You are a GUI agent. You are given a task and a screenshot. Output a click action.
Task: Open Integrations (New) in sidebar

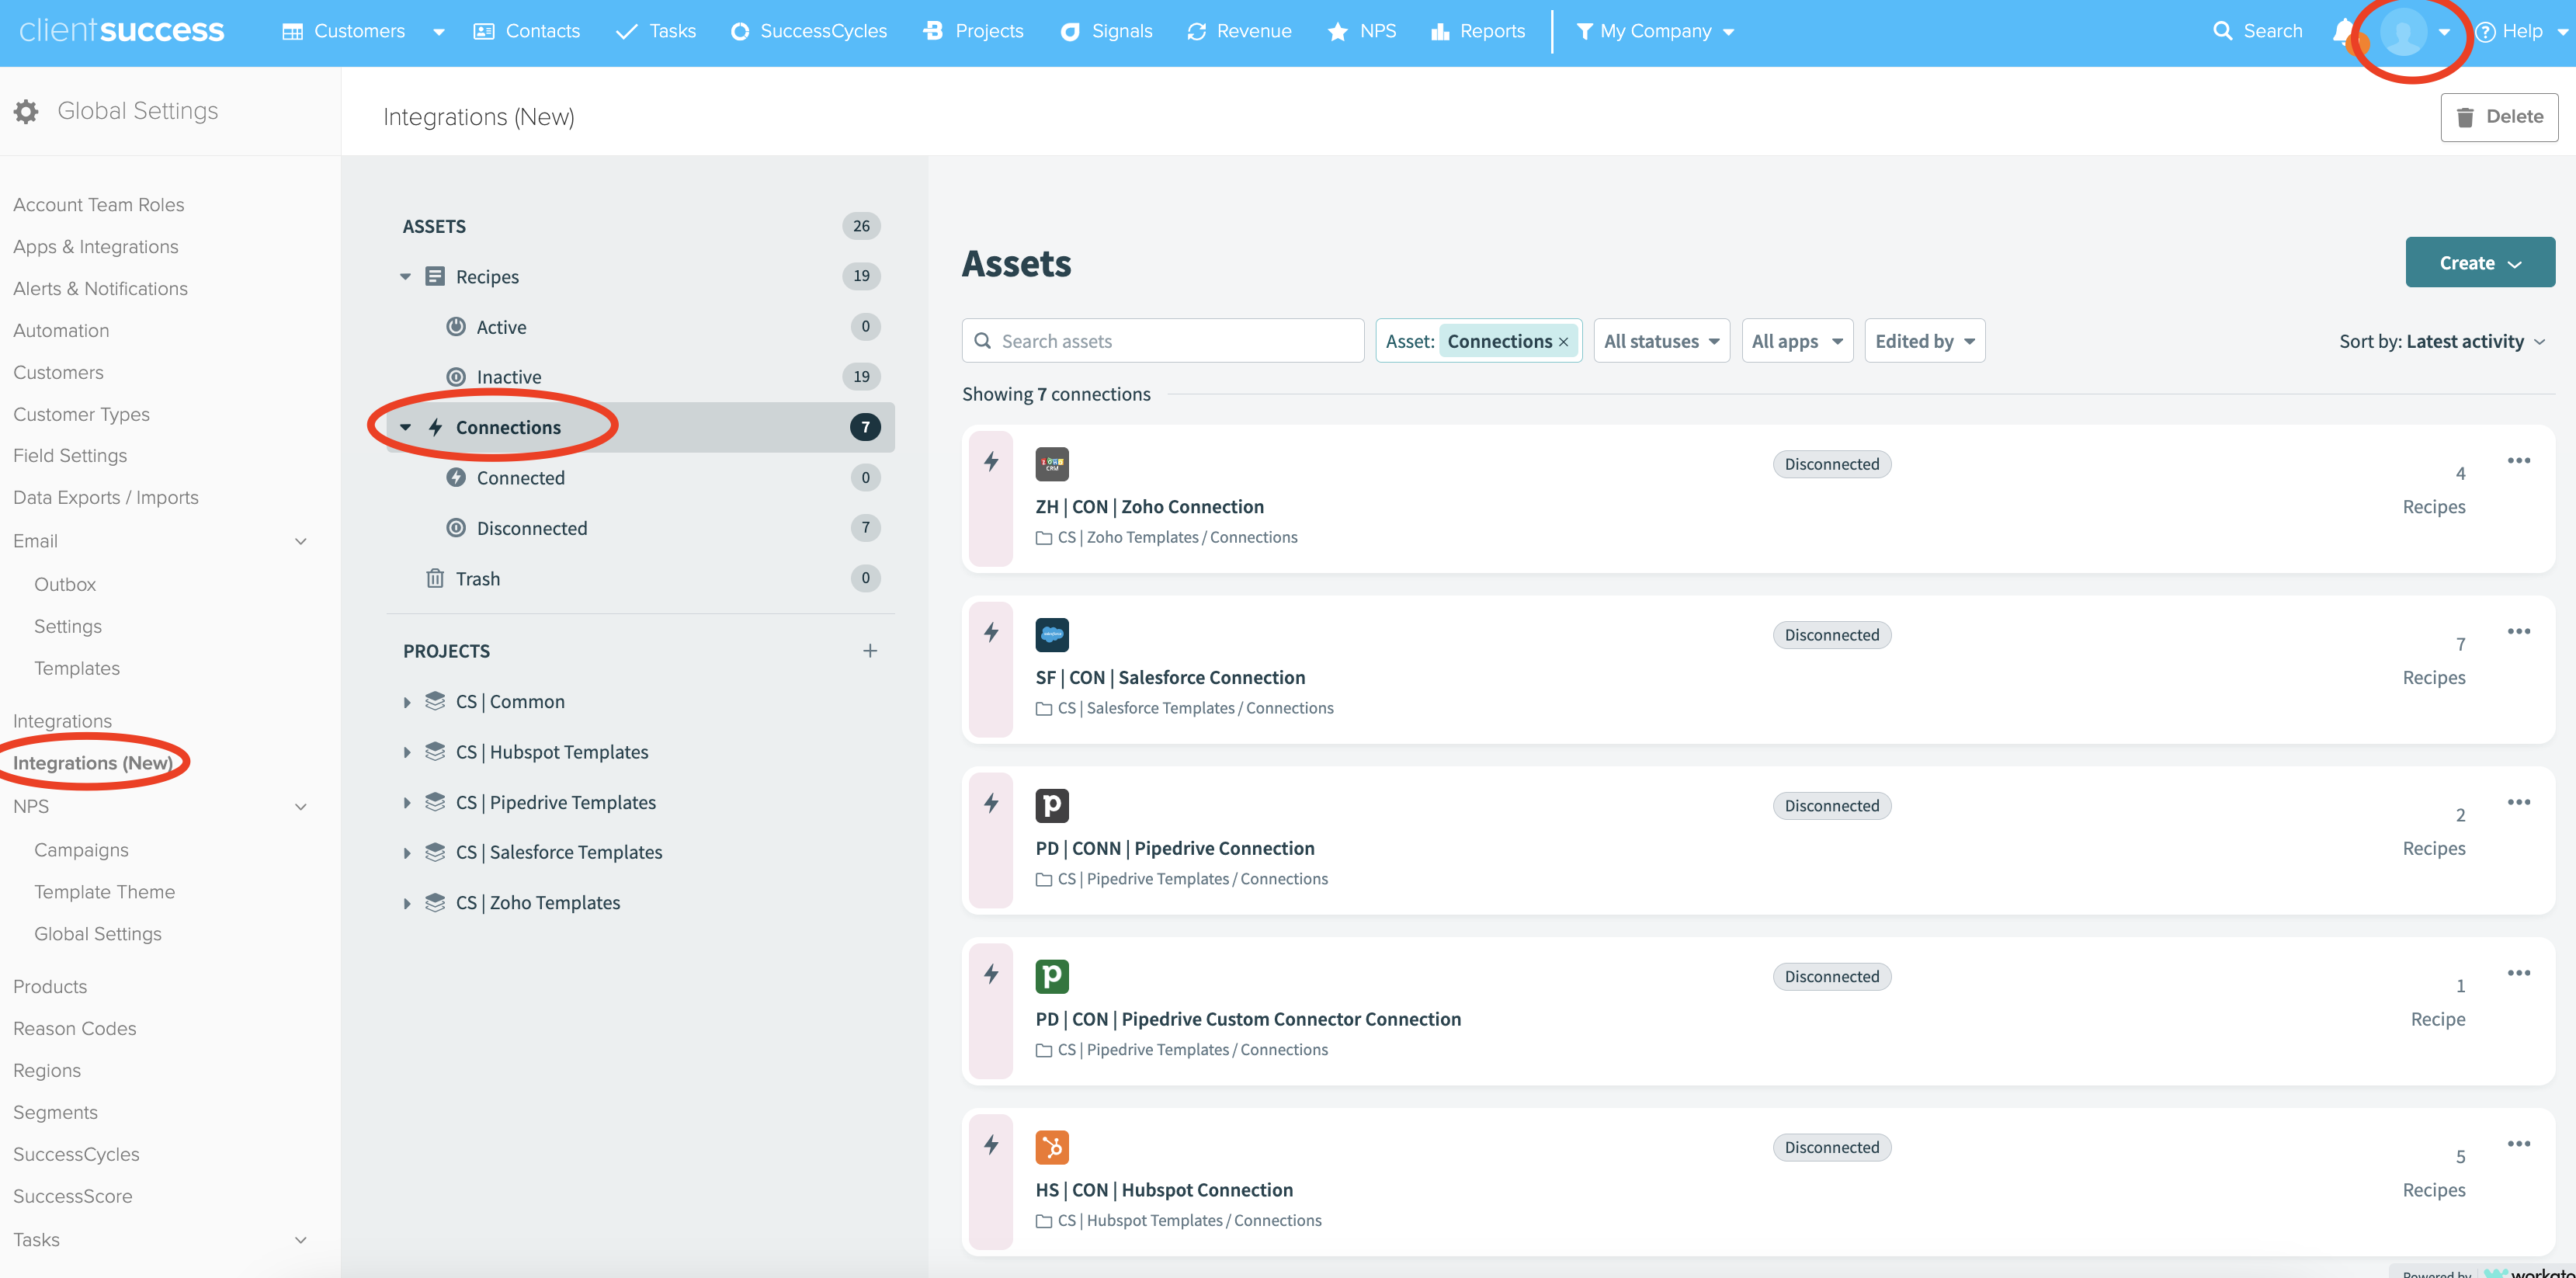coord(92,763)
